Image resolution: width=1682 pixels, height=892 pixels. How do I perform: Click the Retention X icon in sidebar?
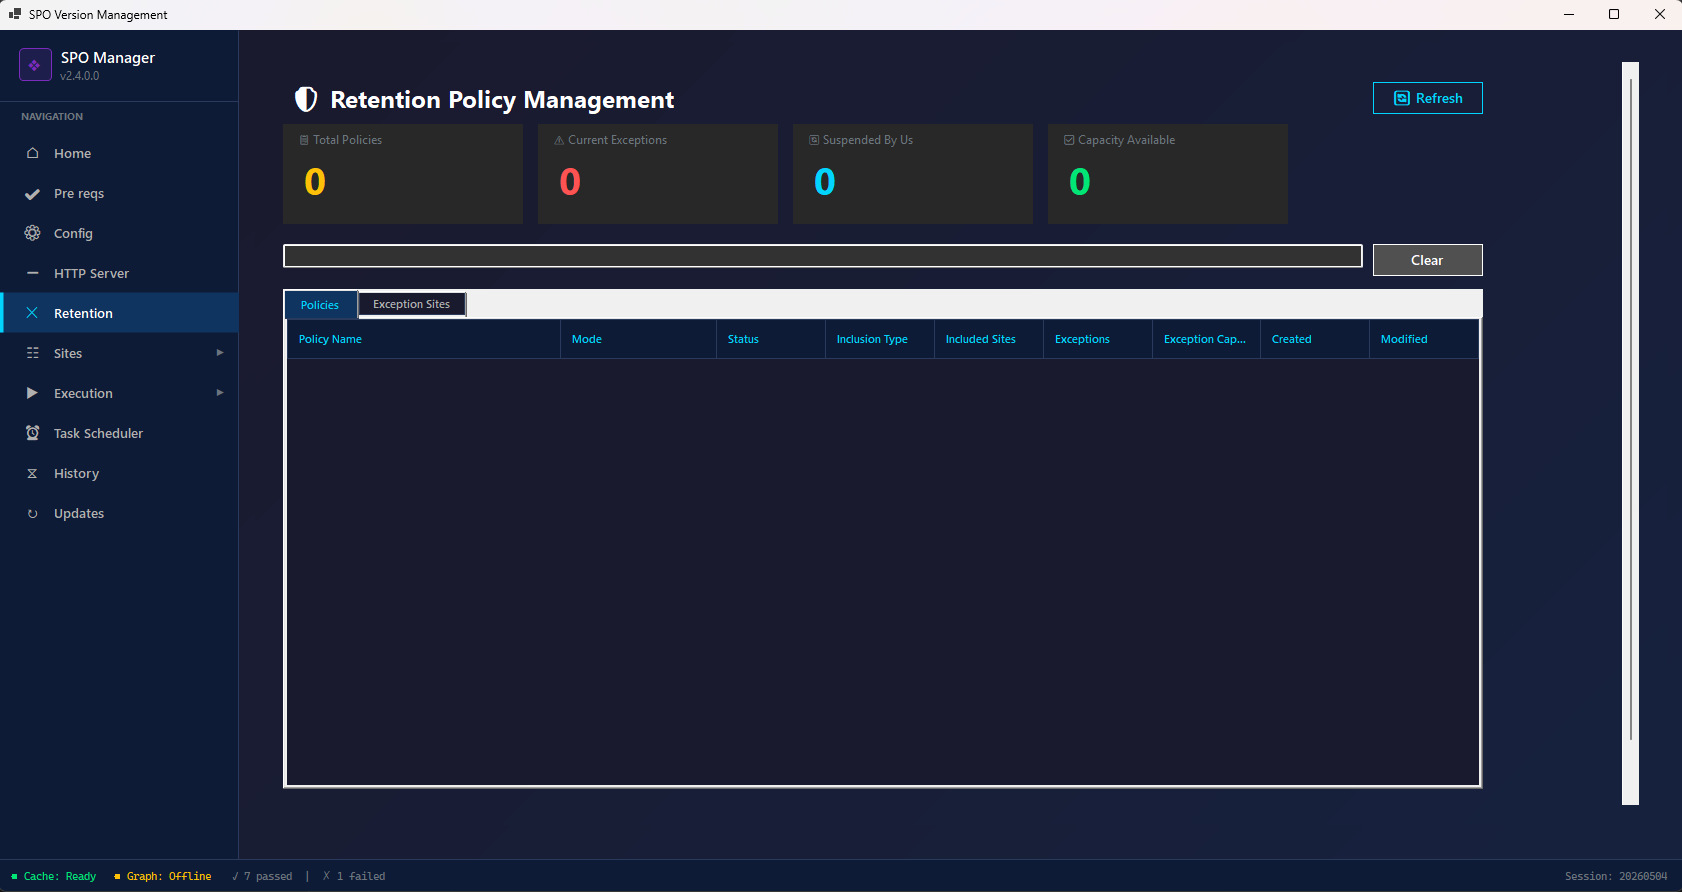click(x=32, y=313)
